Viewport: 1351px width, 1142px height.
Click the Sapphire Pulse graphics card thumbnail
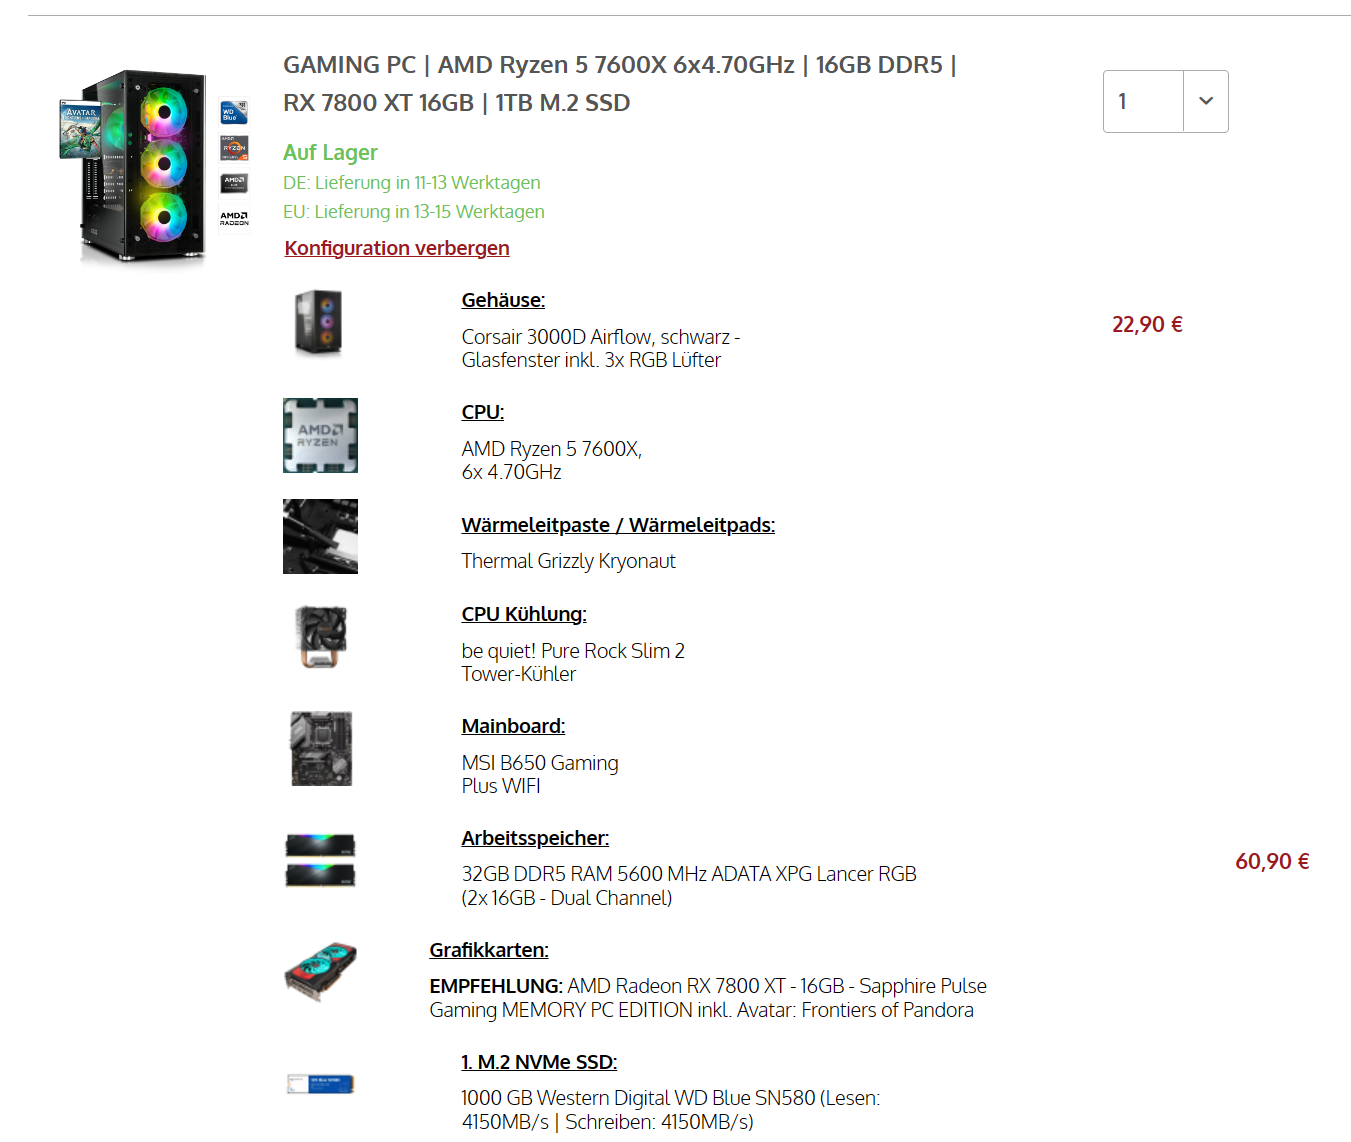tap(320, 970)
